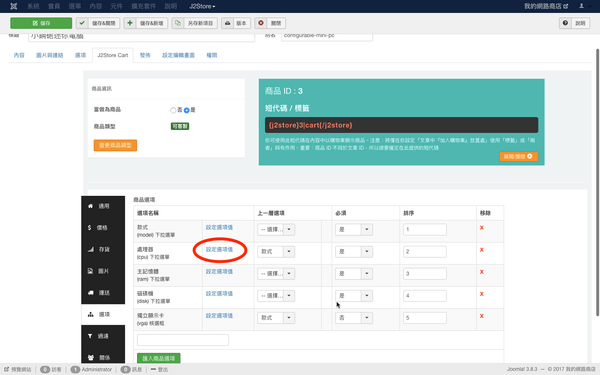This screenshot has height=375, width=600.
Task: Open the J2Store top menu
Action: coord(202,6)
